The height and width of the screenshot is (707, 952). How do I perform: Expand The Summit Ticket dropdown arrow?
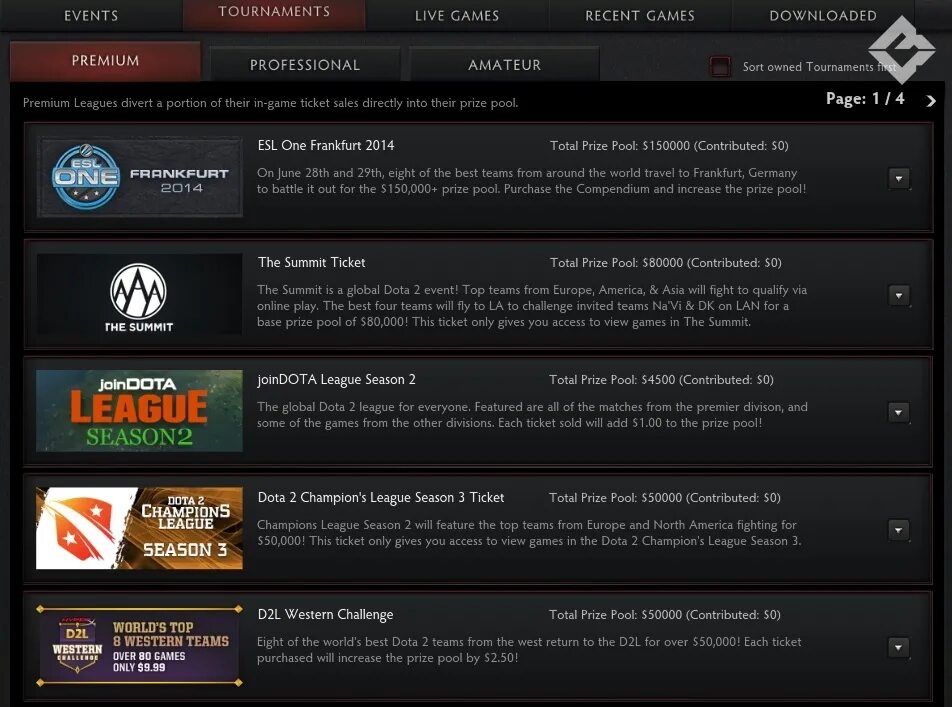pyautogui.click(x=899, y=296)
